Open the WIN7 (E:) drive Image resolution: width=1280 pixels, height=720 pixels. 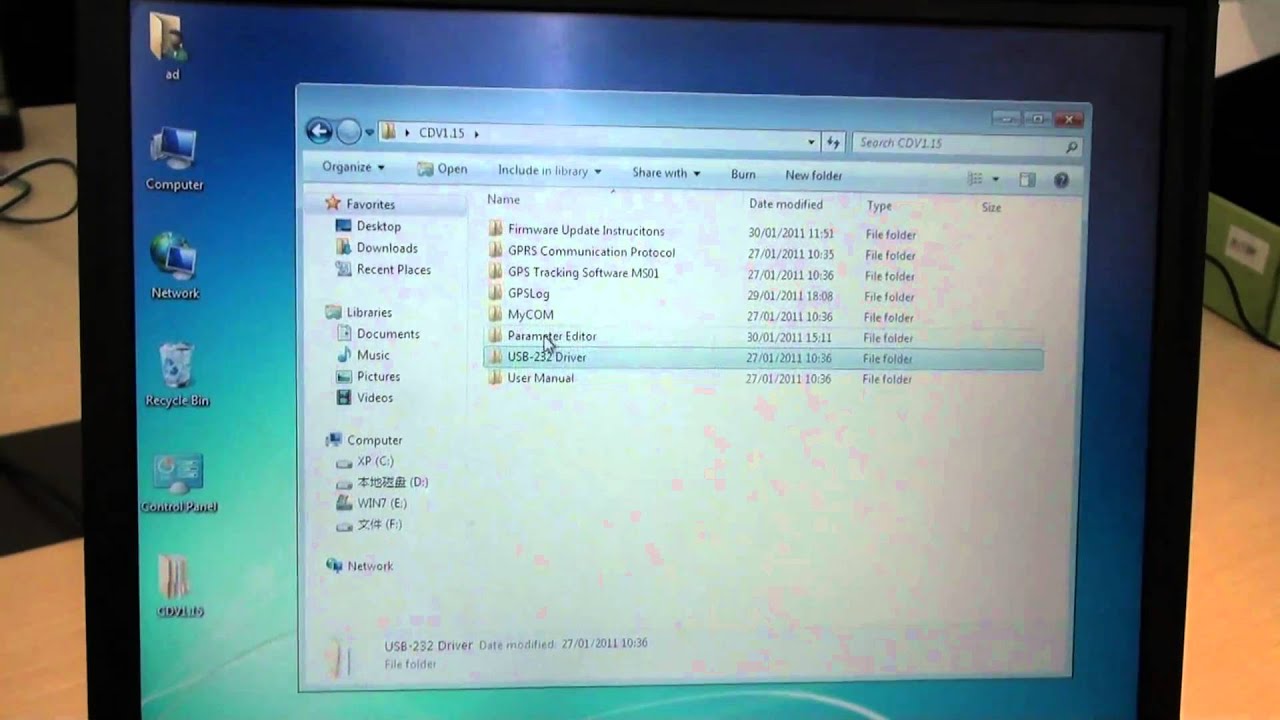pos(382,503)
